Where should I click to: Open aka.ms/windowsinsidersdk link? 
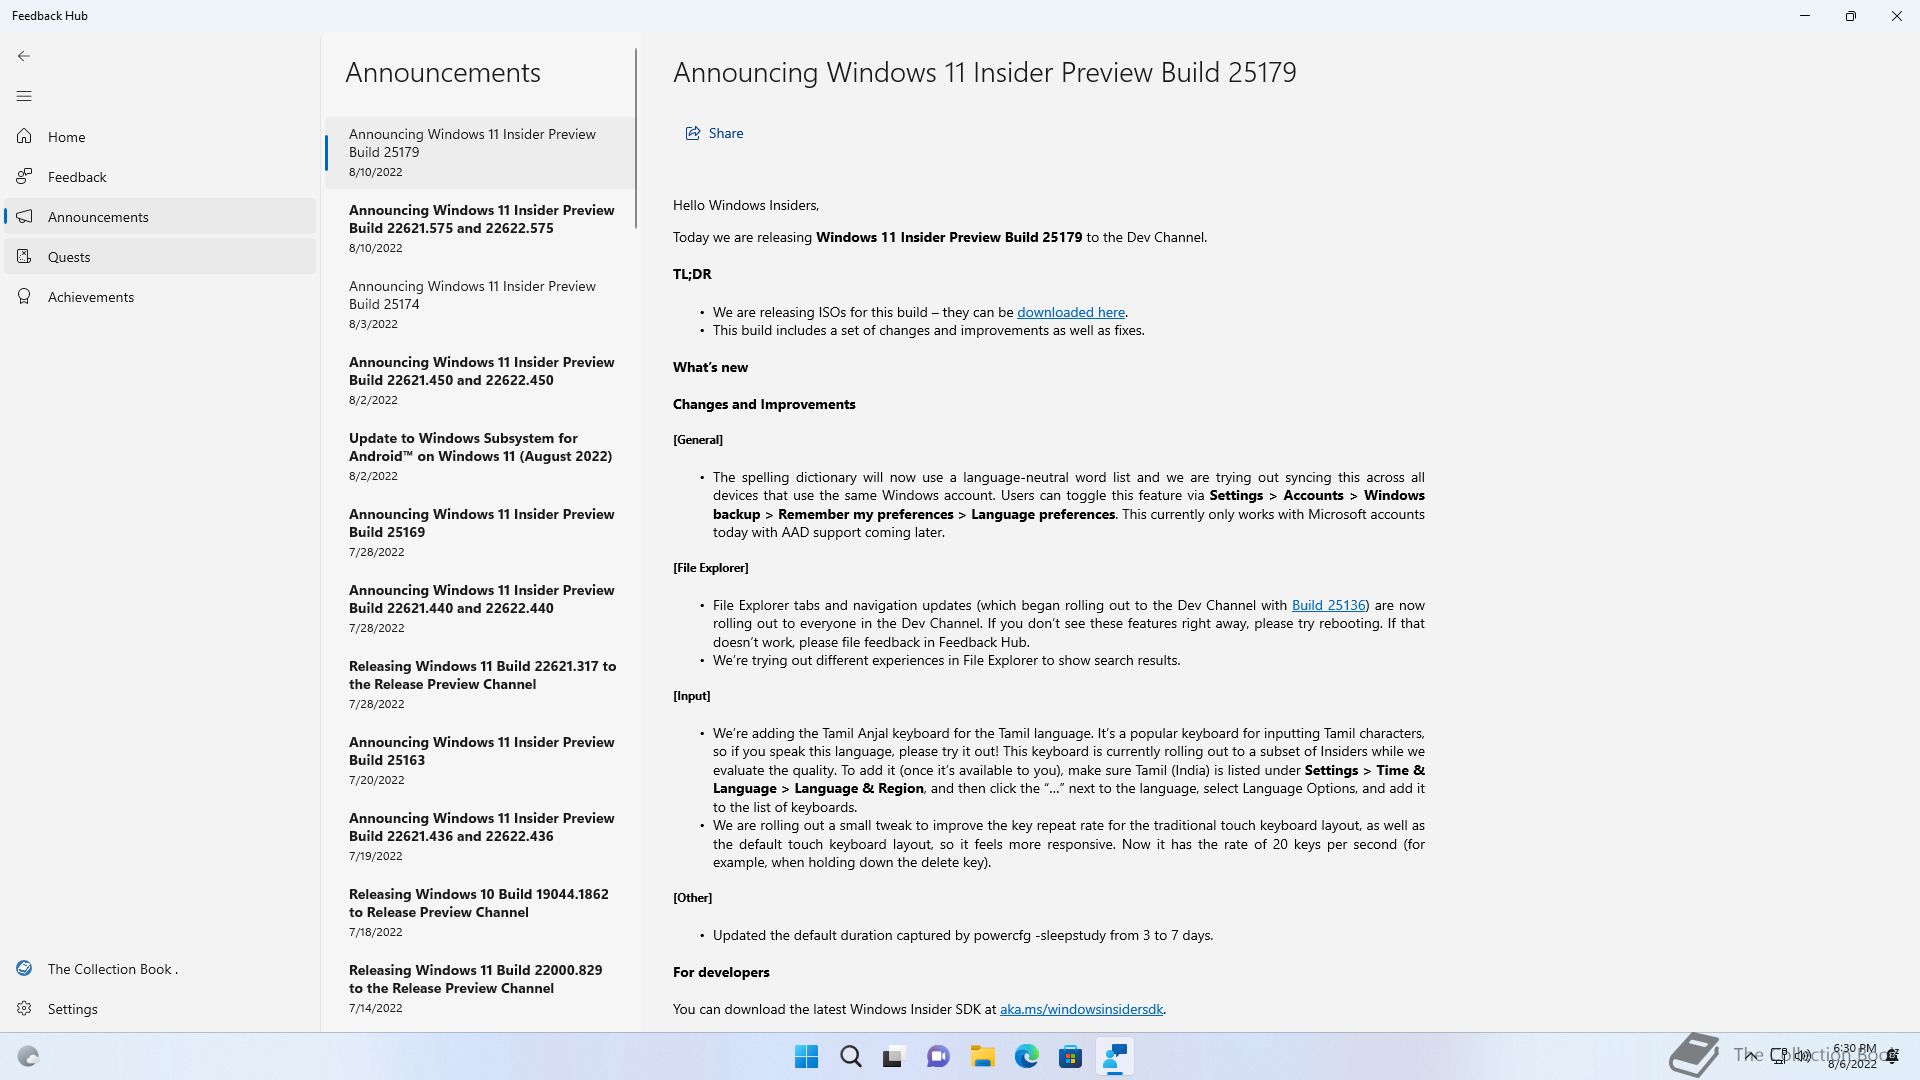[x=1081, y=1009]
